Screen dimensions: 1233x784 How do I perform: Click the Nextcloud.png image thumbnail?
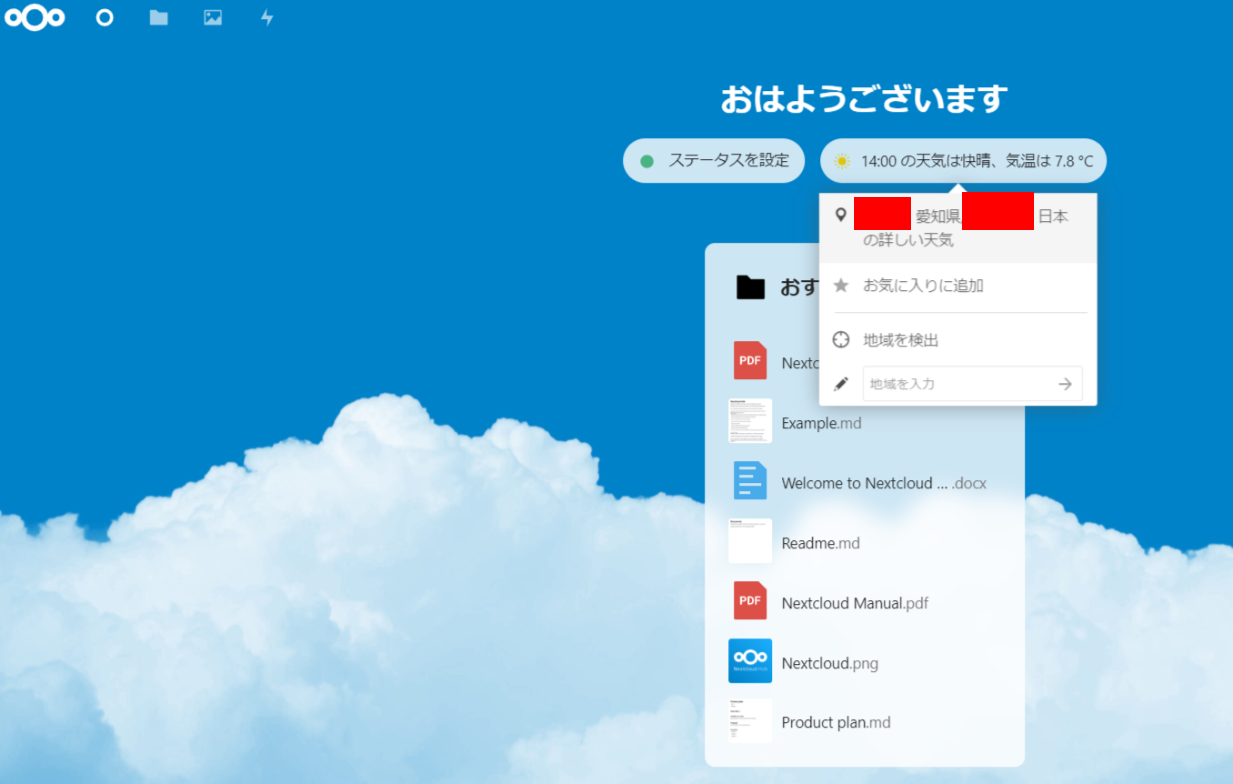tap(750, 661)
